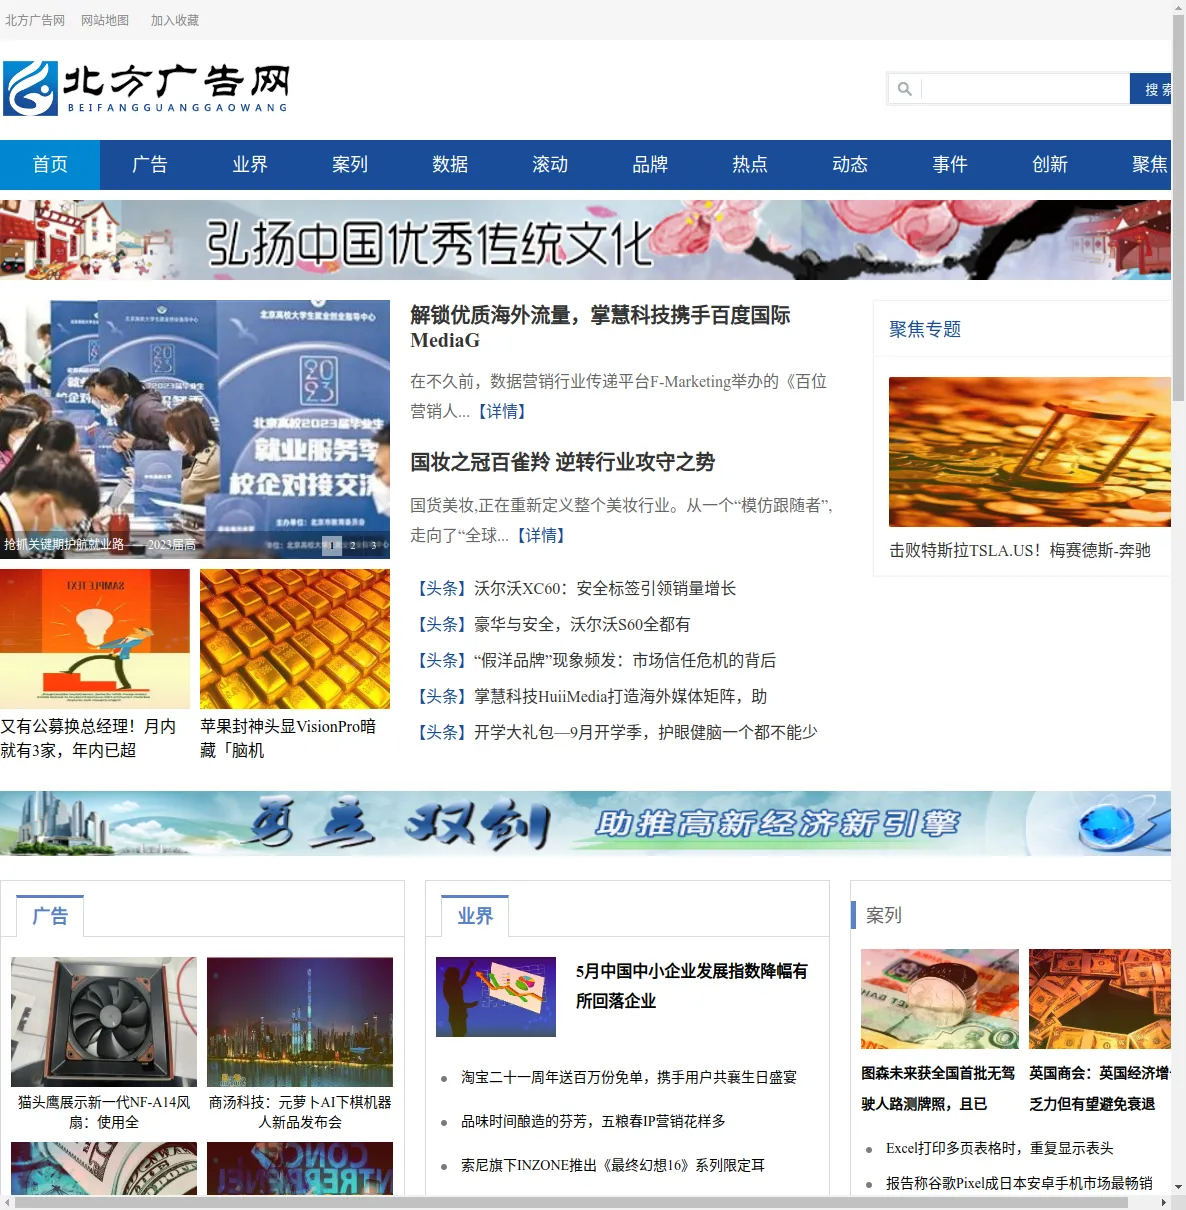Click 详情 after the F-Marketing summary
Screen dimensions: 1186x1210
(x=502, y=411)
